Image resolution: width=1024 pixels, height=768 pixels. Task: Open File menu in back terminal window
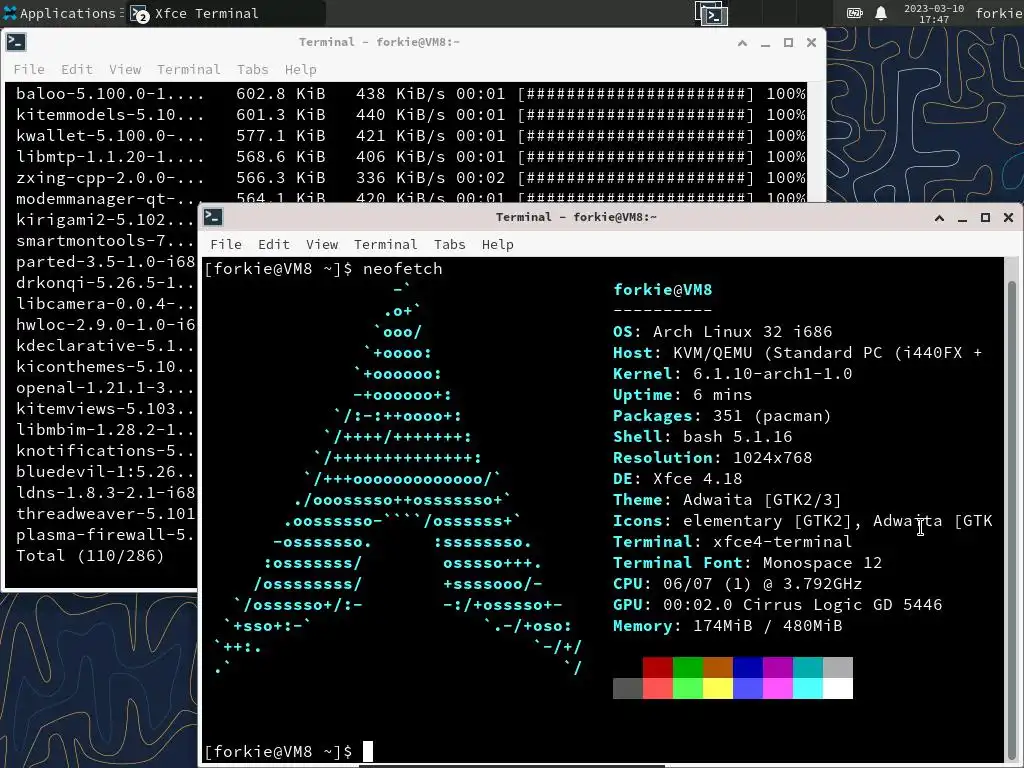pos(29,69)
